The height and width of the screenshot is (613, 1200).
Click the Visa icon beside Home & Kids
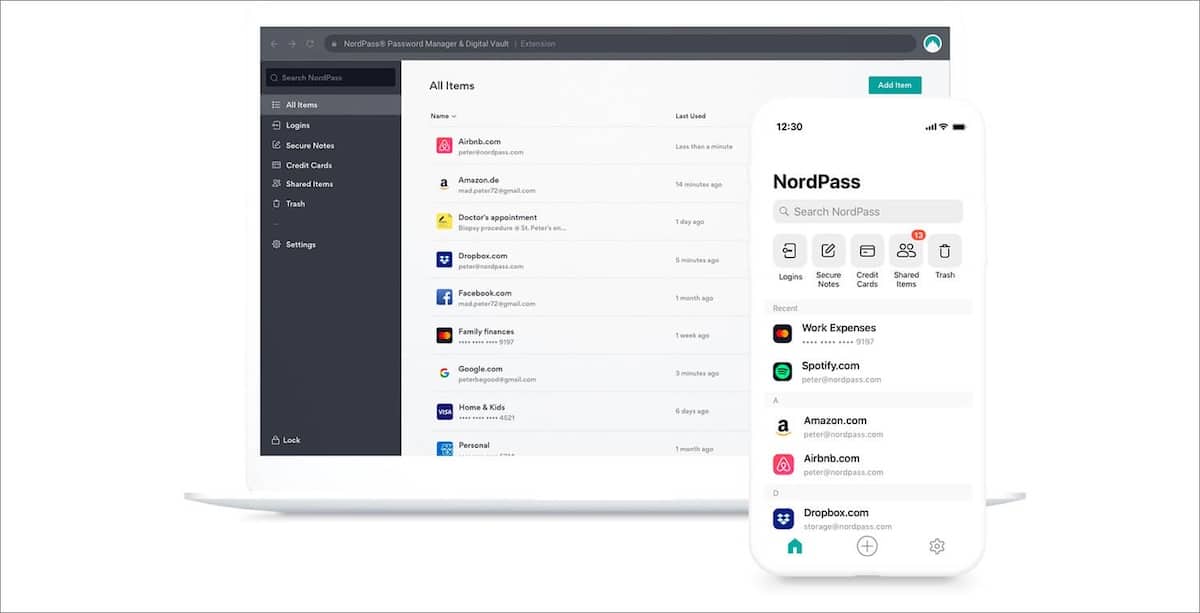click(x=444, y=411)
